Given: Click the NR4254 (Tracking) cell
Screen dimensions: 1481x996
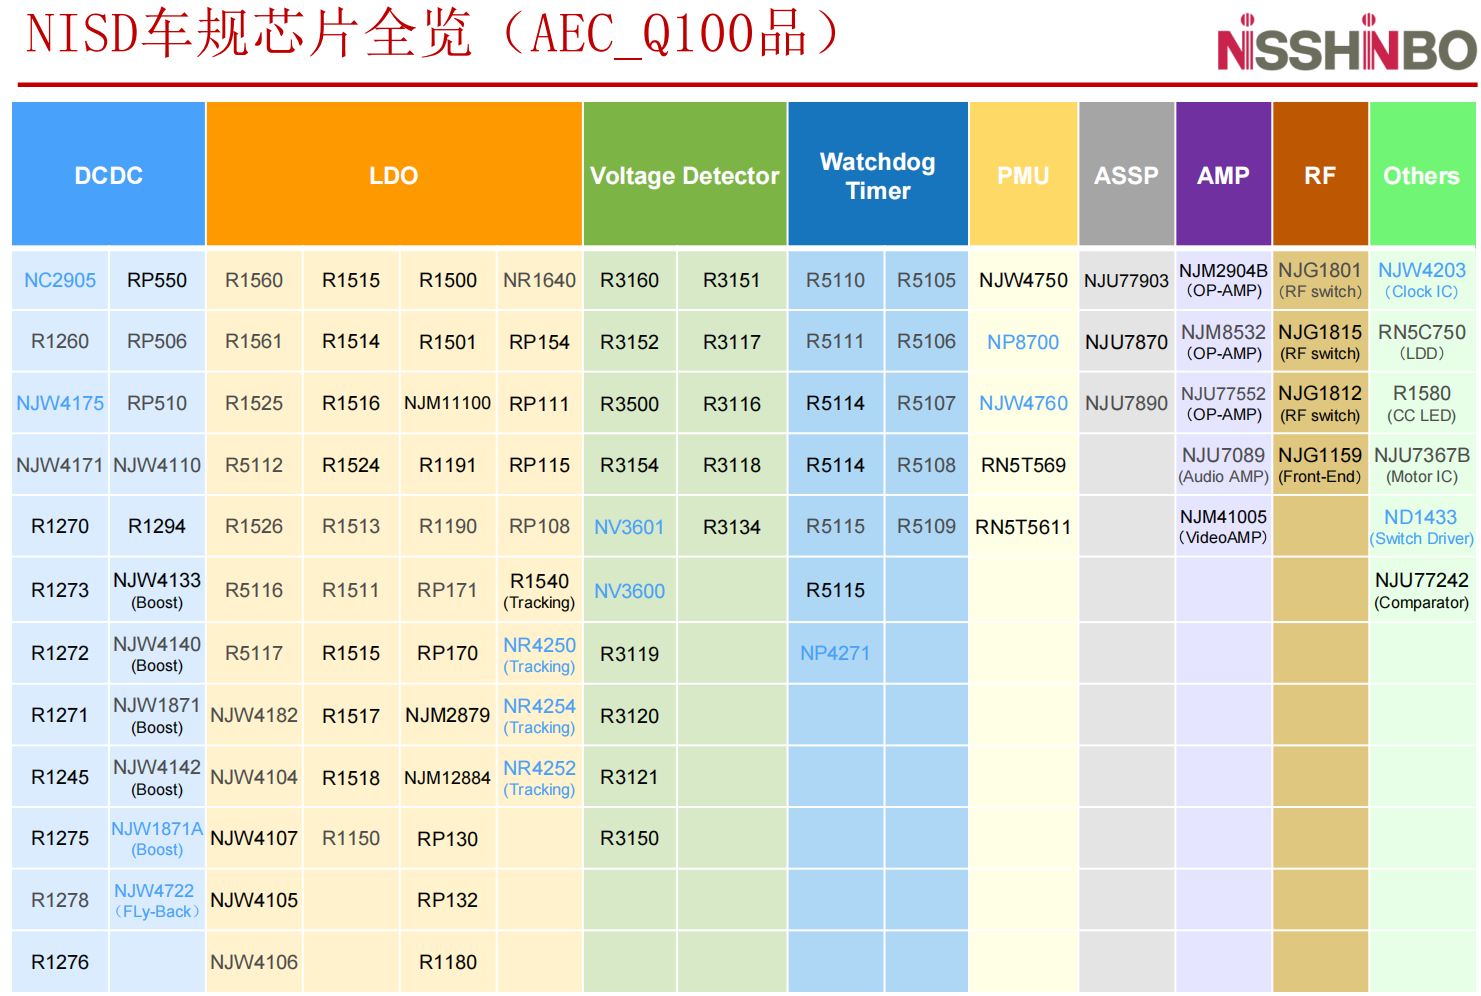Looking at the screenshot, I should point(540,715).
